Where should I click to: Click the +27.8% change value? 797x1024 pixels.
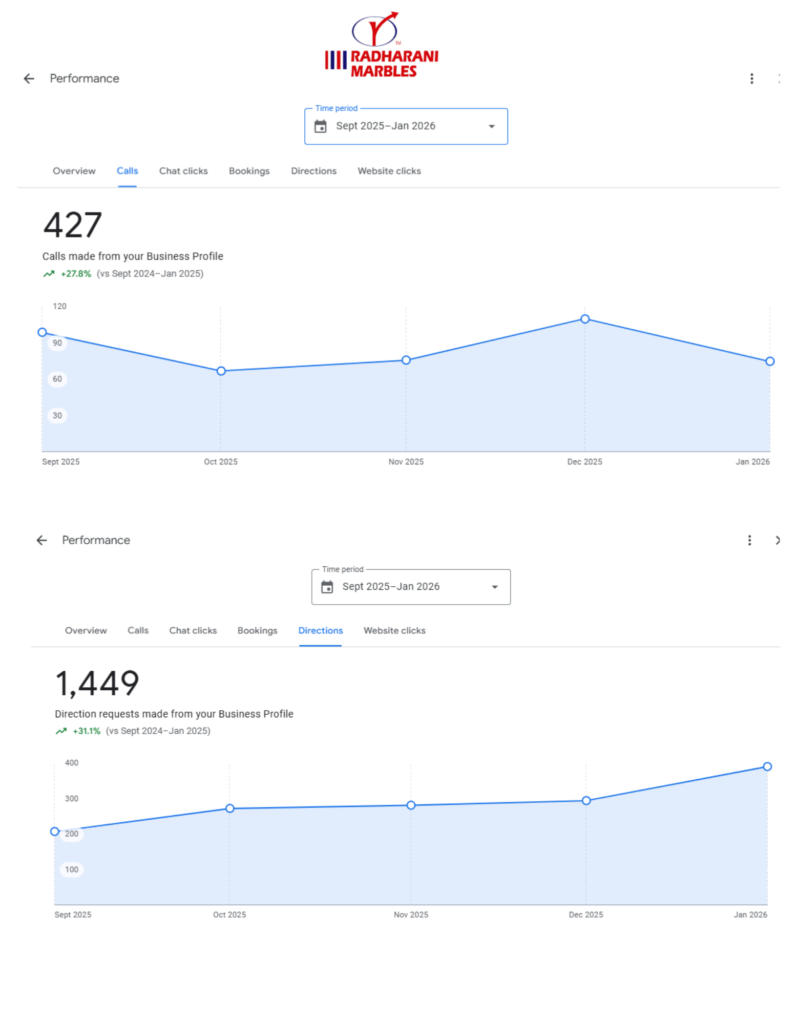[76, 274]
